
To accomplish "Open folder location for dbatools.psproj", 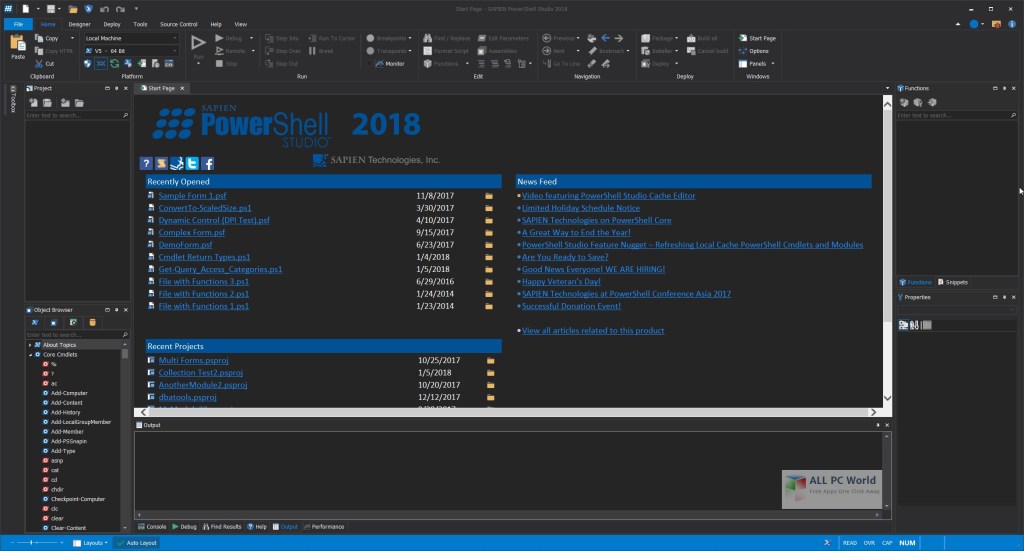I will [x=490, y=398].
